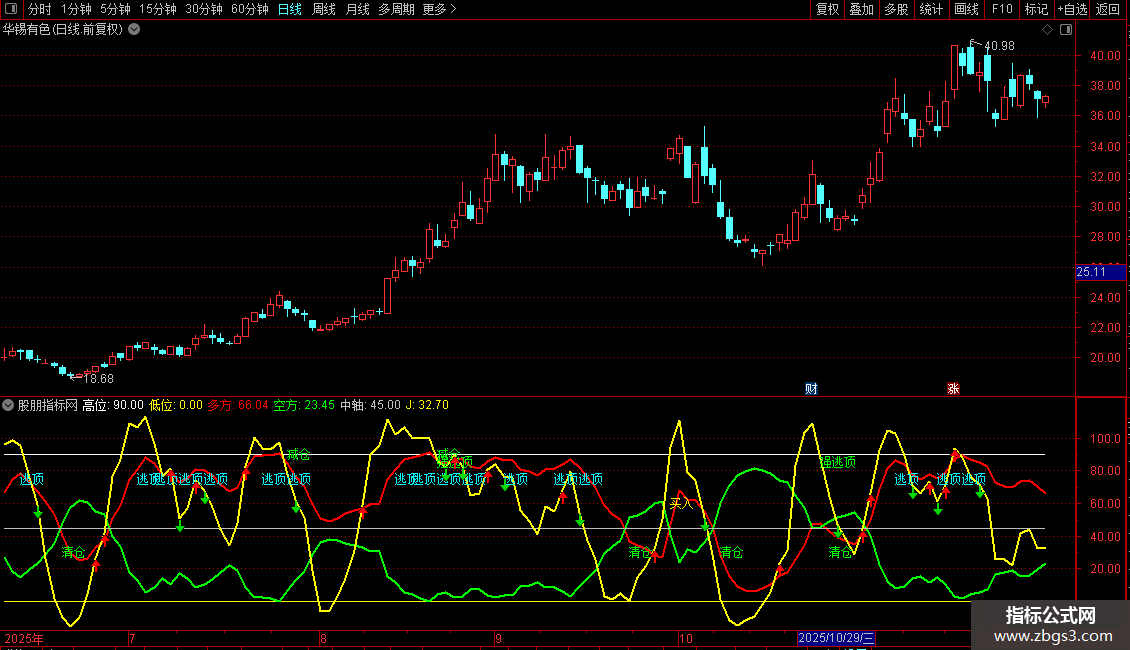Select the 60分钟 period

click(249, 9)
